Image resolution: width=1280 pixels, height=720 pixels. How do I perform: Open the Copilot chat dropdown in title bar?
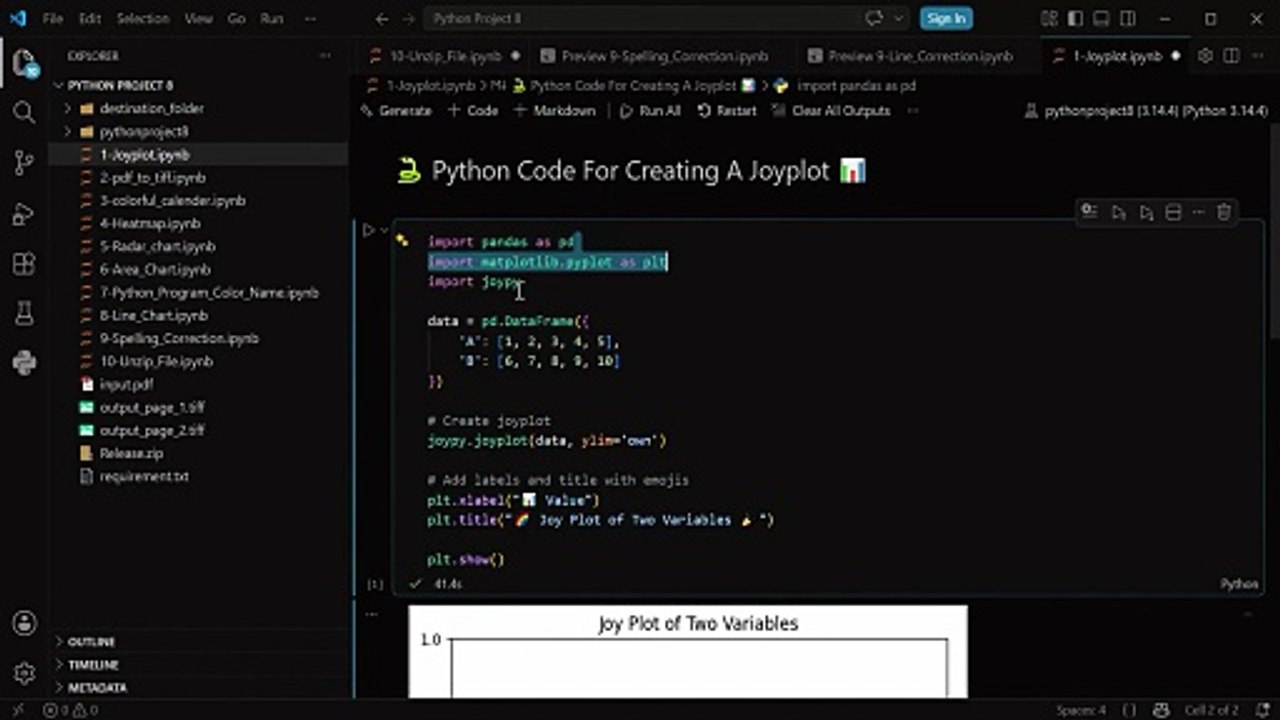pyautogui.click(x=898, y=18)
